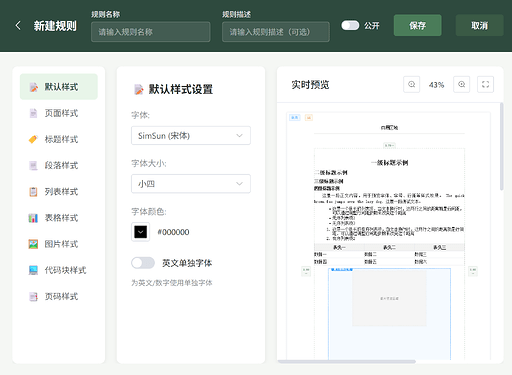The height and width of the screenshot is (375, 512).
Task: Switch to 段落样式 settings
Action: (x=59, y=165)
